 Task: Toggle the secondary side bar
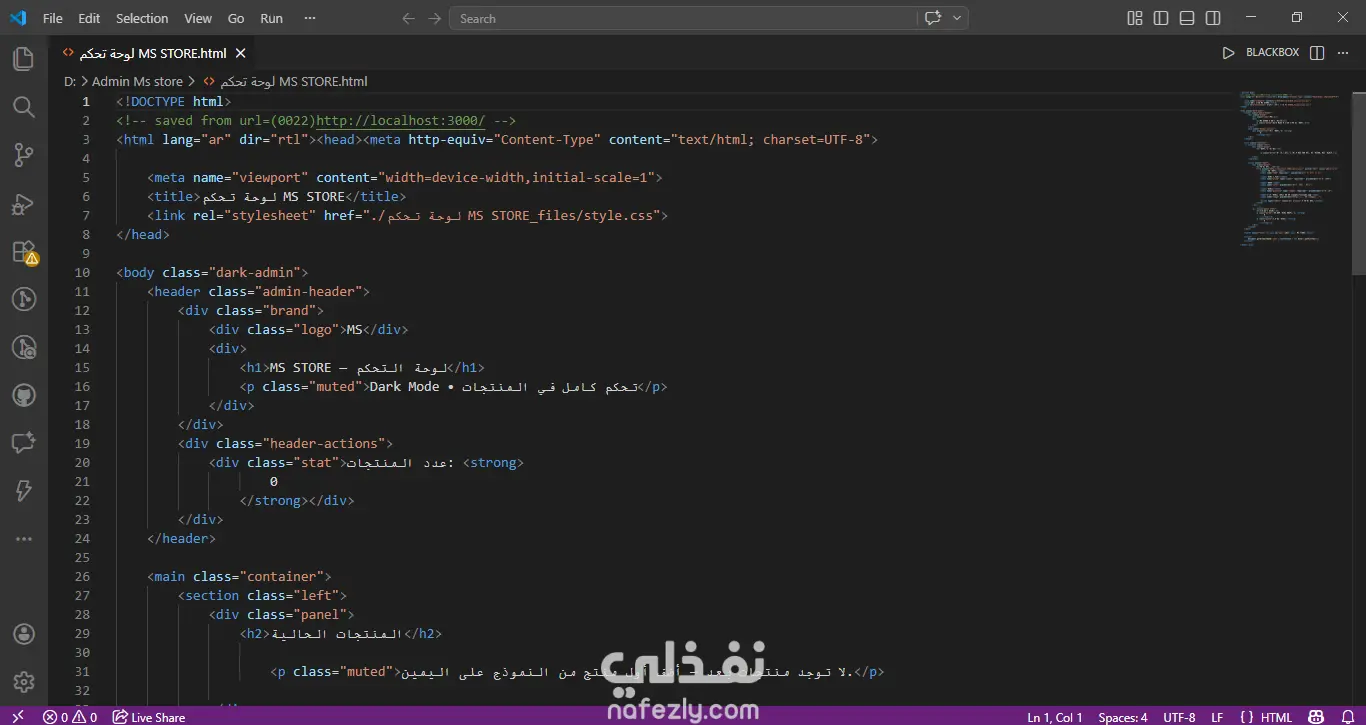tap(1213, 18)
